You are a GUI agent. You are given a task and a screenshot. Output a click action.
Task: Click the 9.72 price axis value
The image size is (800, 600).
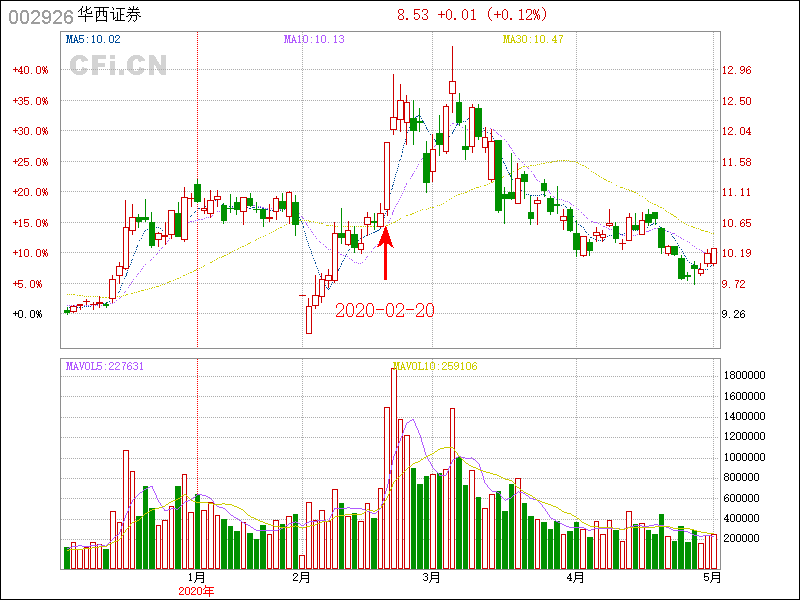click(x=734, y=284)
